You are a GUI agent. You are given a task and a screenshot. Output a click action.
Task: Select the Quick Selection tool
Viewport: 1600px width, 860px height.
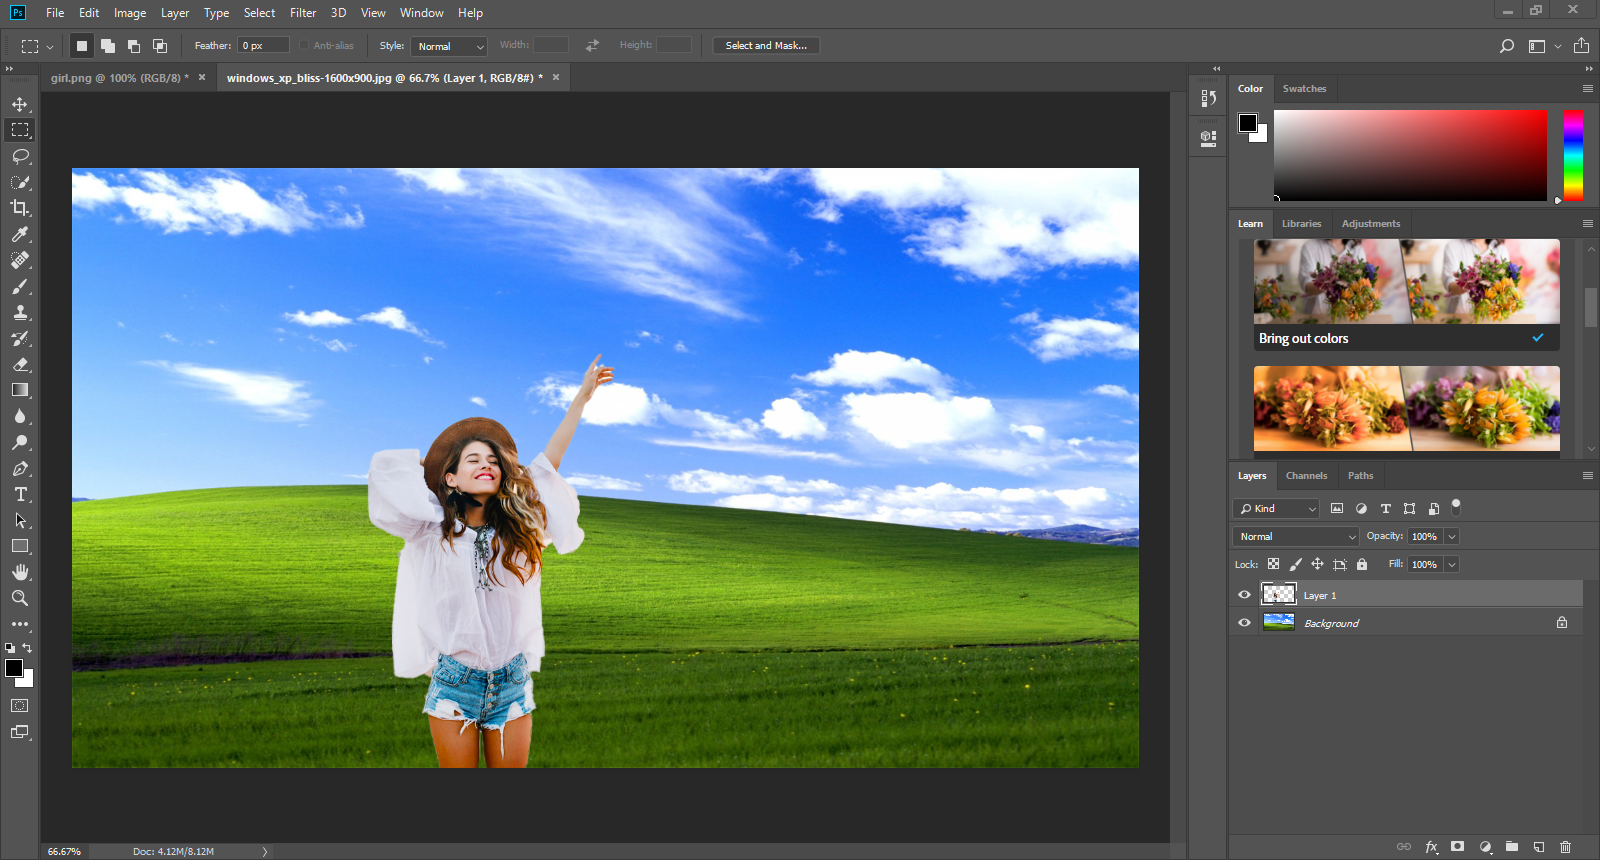tap(20, 182)
